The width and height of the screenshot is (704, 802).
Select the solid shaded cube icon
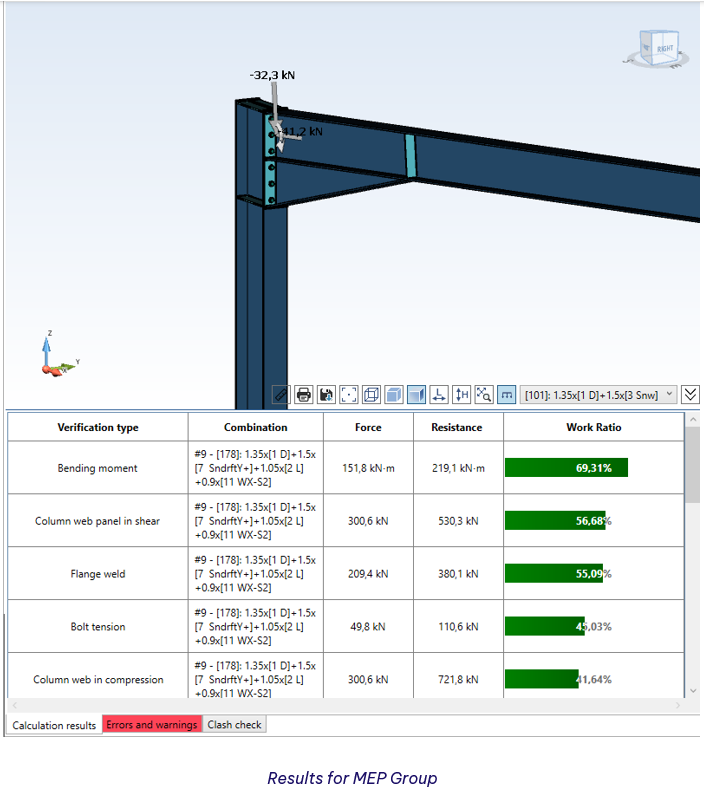[394, 395]
